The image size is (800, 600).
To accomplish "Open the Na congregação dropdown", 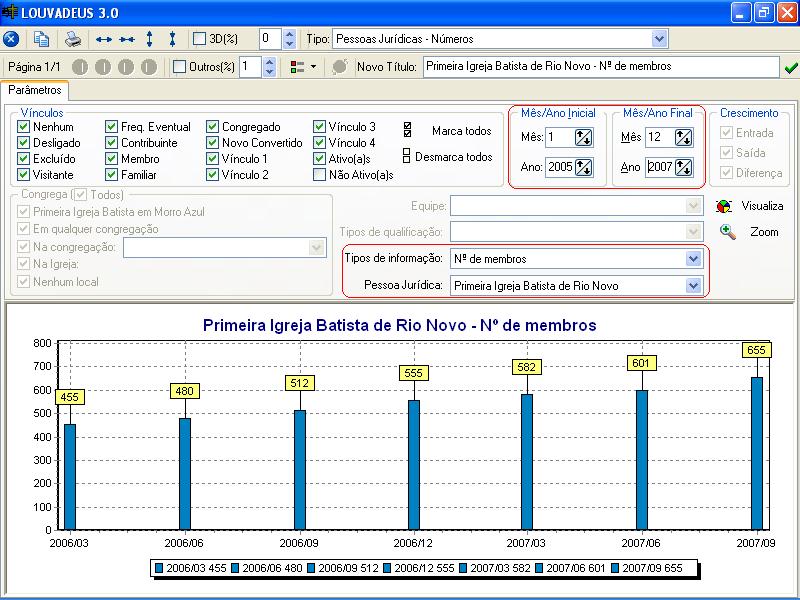I will click(317, 248).
